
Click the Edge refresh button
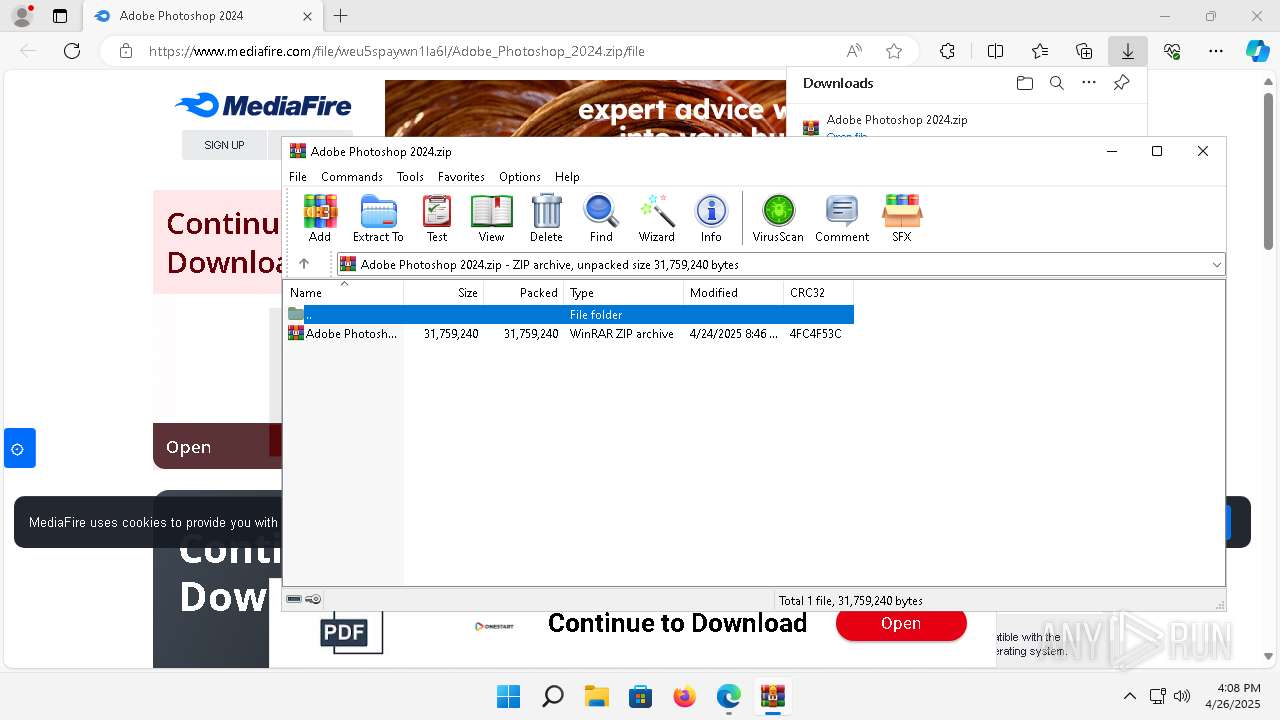pos(72,51)
